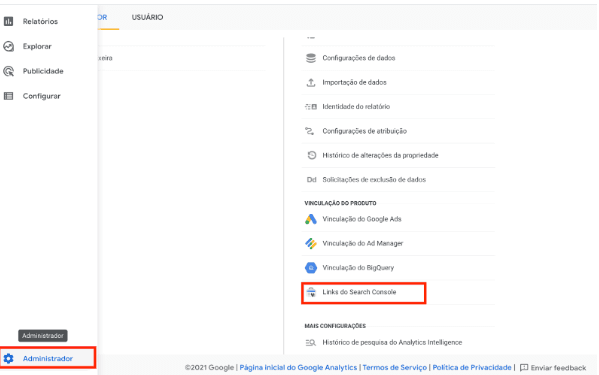Click the BigQuery logo icon
The width and height of the screenshot is (599, 375).
[311, 268]
